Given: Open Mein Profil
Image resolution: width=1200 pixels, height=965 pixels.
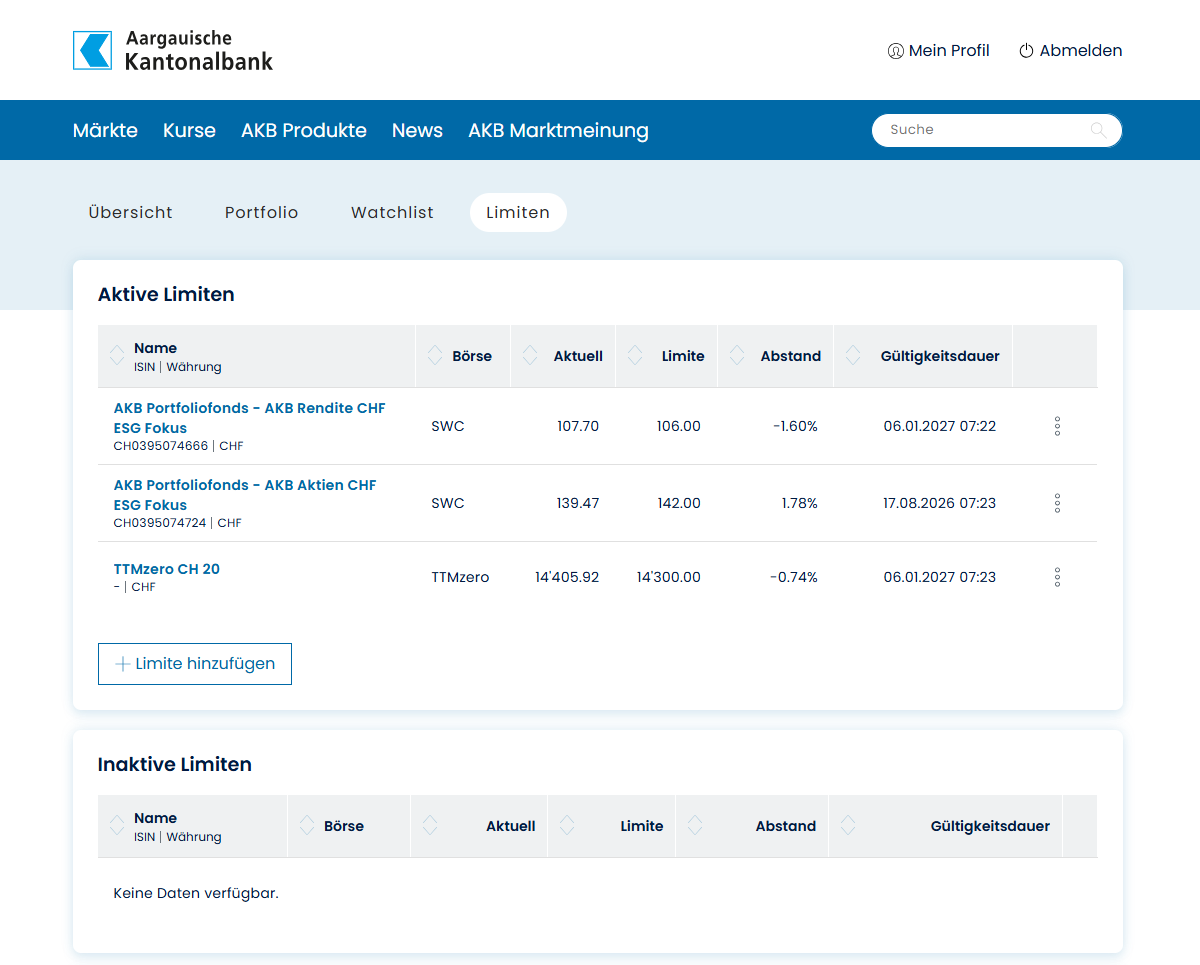Looking at the screenshot, I should (x=939, y=50).
